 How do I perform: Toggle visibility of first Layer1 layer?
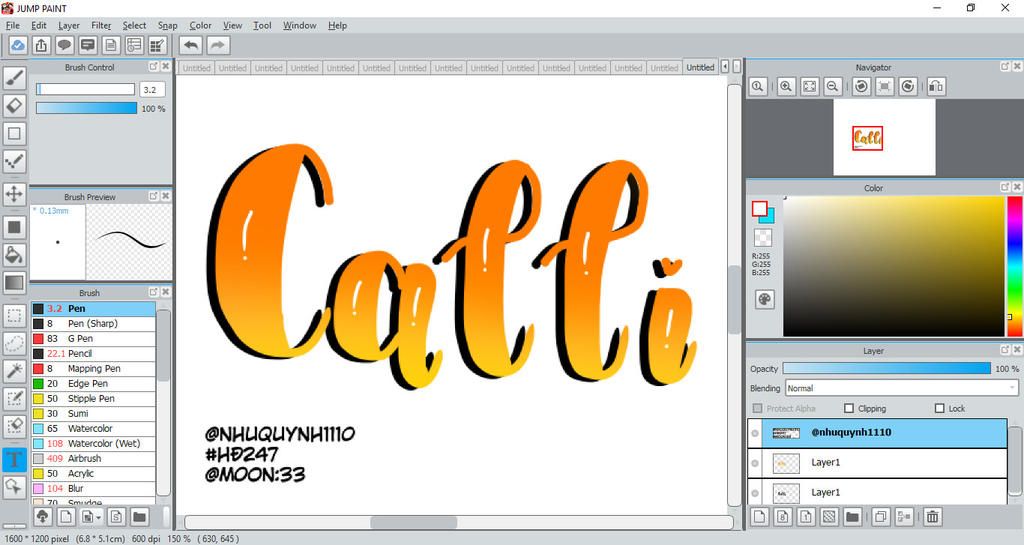[755, 463]
